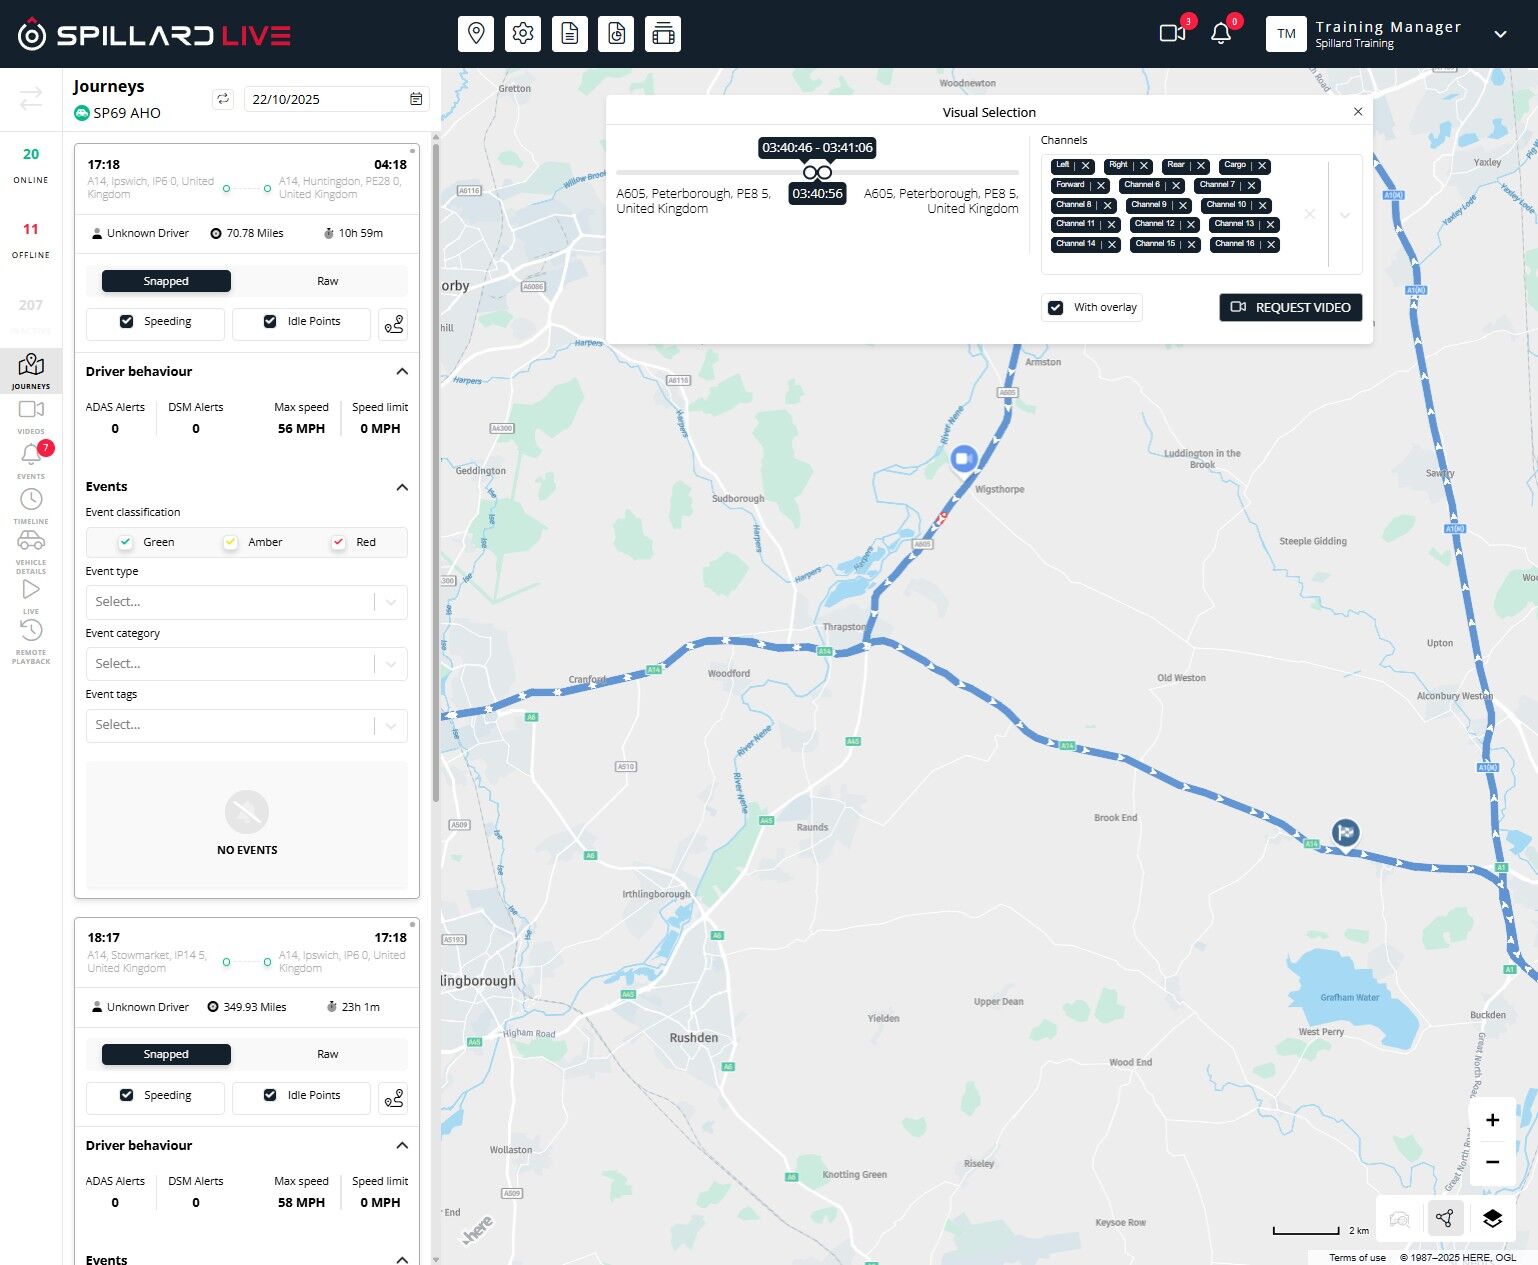
Task: Open the Event type dropdown
Action: click(x=246, y=602)
